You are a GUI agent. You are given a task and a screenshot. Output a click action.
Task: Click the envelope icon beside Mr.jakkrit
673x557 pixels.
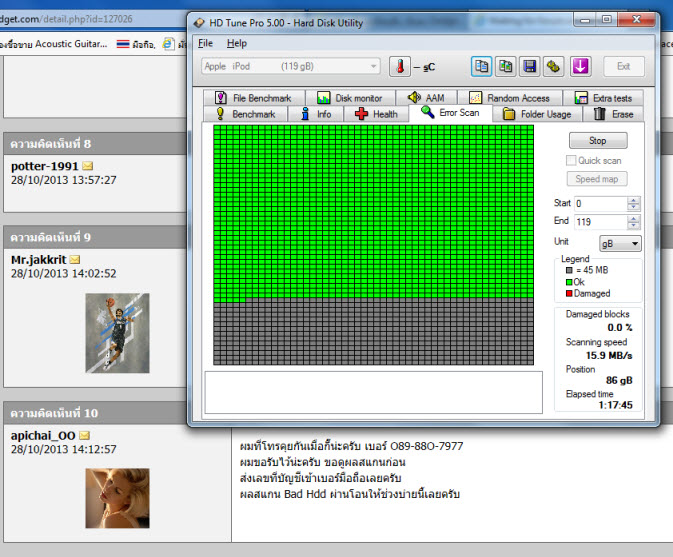[x=74, y=259]
